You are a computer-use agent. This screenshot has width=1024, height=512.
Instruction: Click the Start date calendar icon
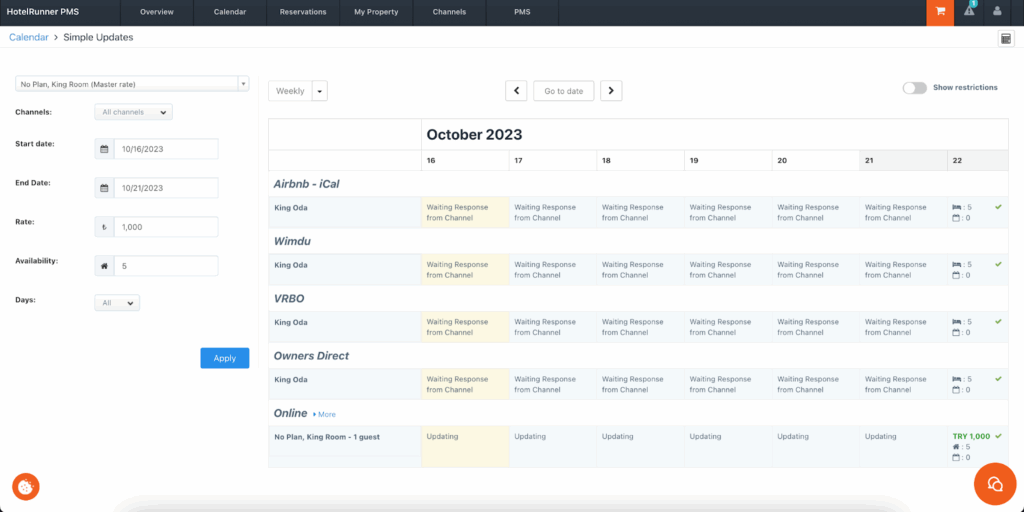[x=104, y=149]
